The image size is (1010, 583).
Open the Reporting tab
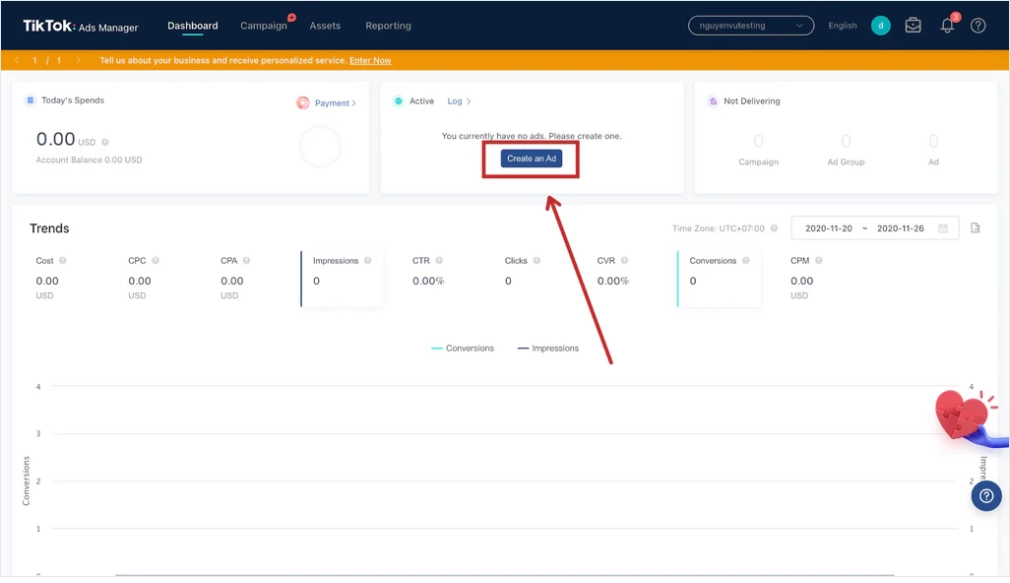click(x=388, y=26)
